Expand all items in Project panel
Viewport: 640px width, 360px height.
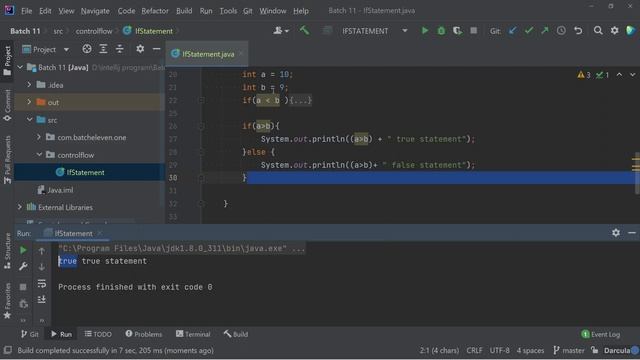(x=103, y=49)
